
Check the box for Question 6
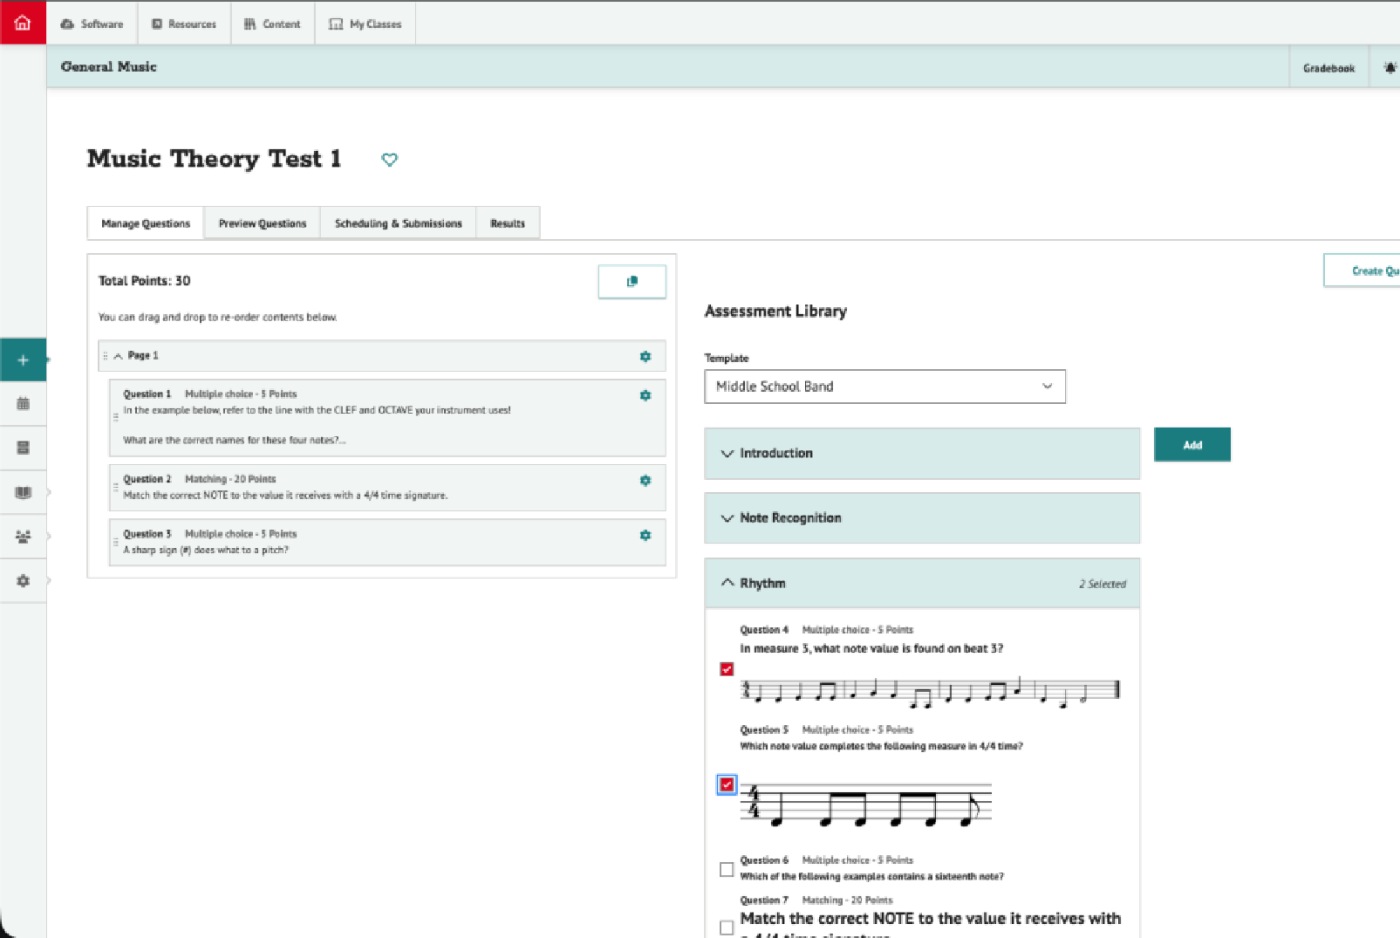(726, 869)
